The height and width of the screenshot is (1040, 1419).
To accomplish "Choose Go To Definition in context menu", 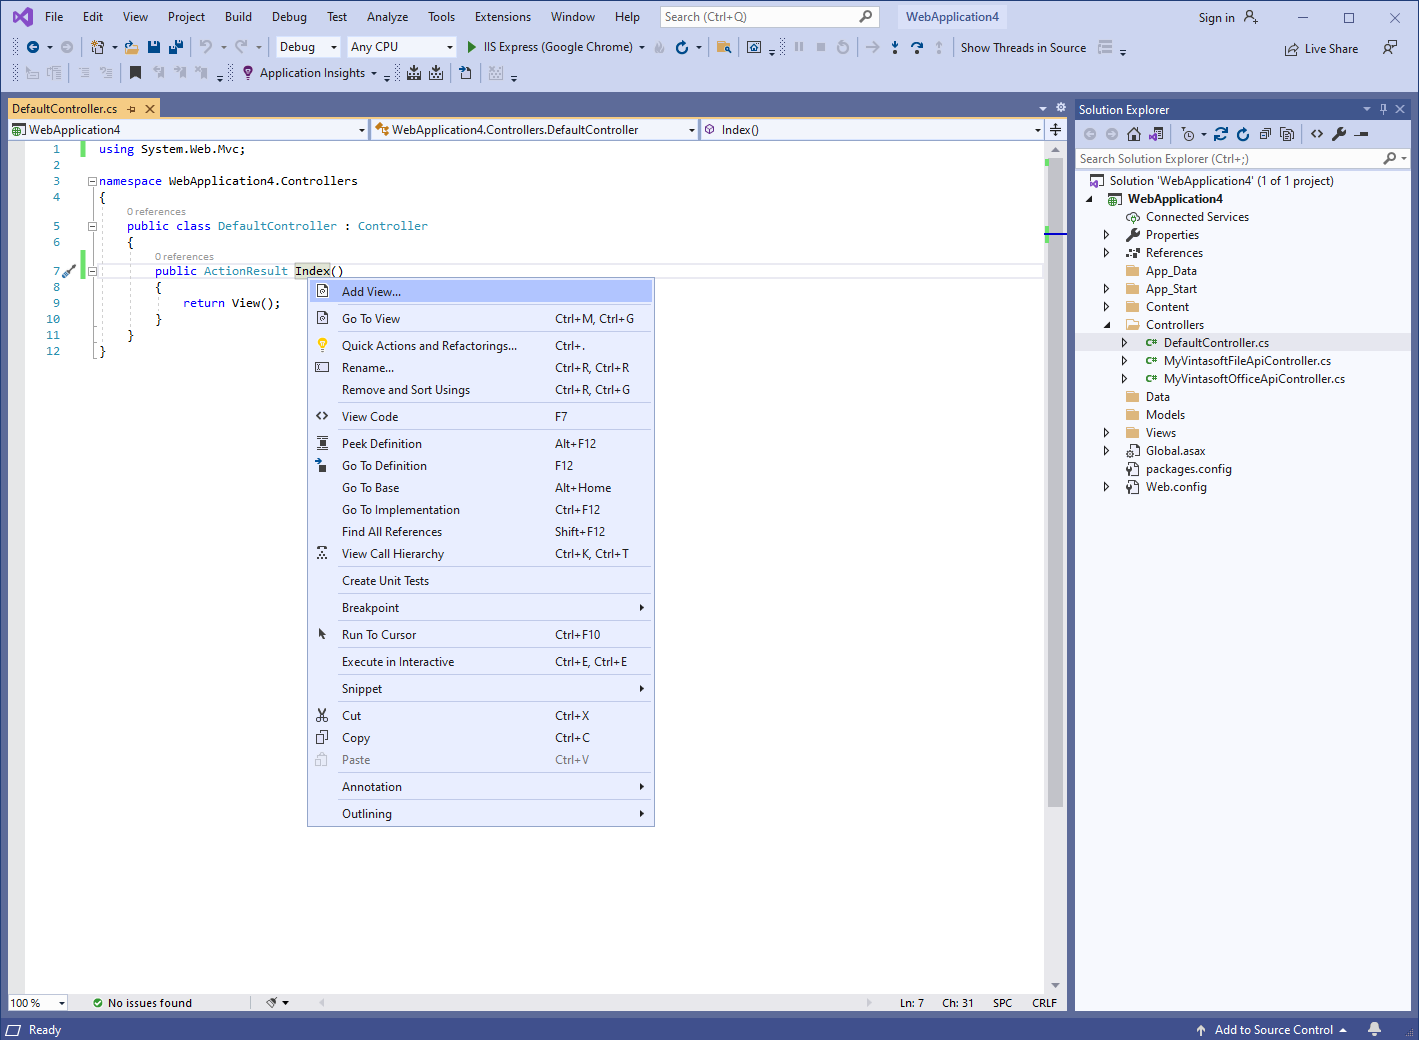I will (384, 466).
